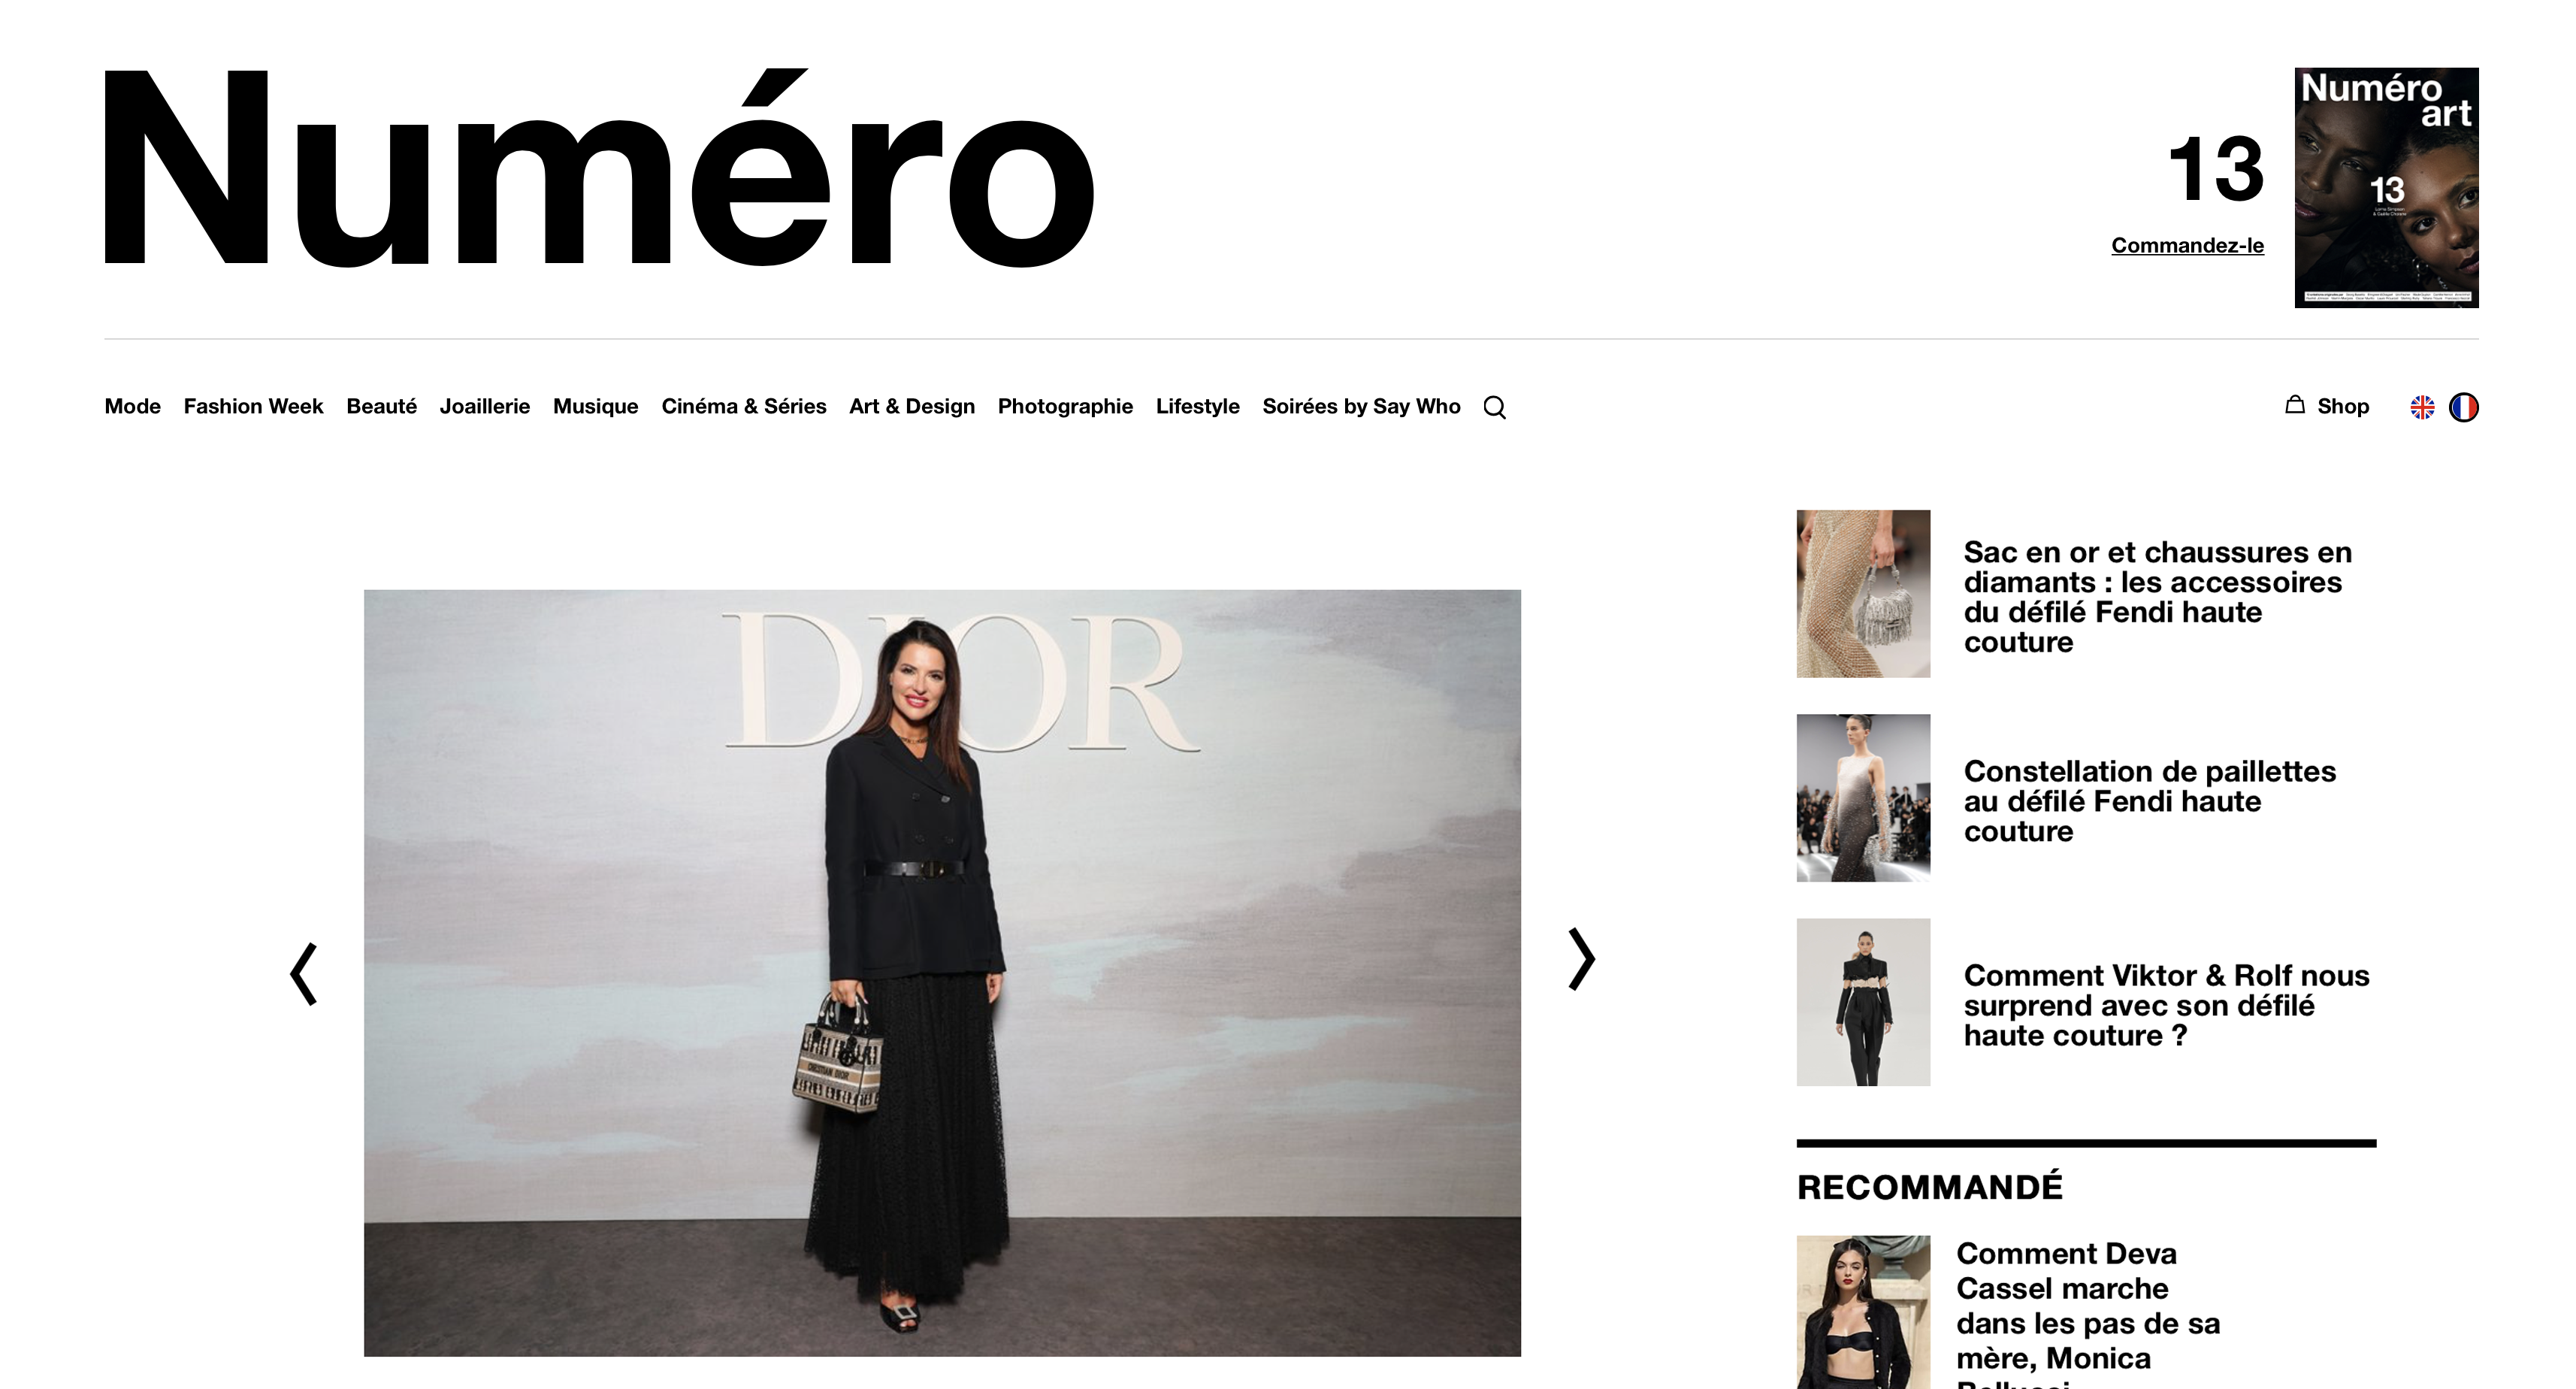Screen dimensions: 2576x1389
Task: Click the Fendi silver bag thumbnail
Action: click(1863, 594)
